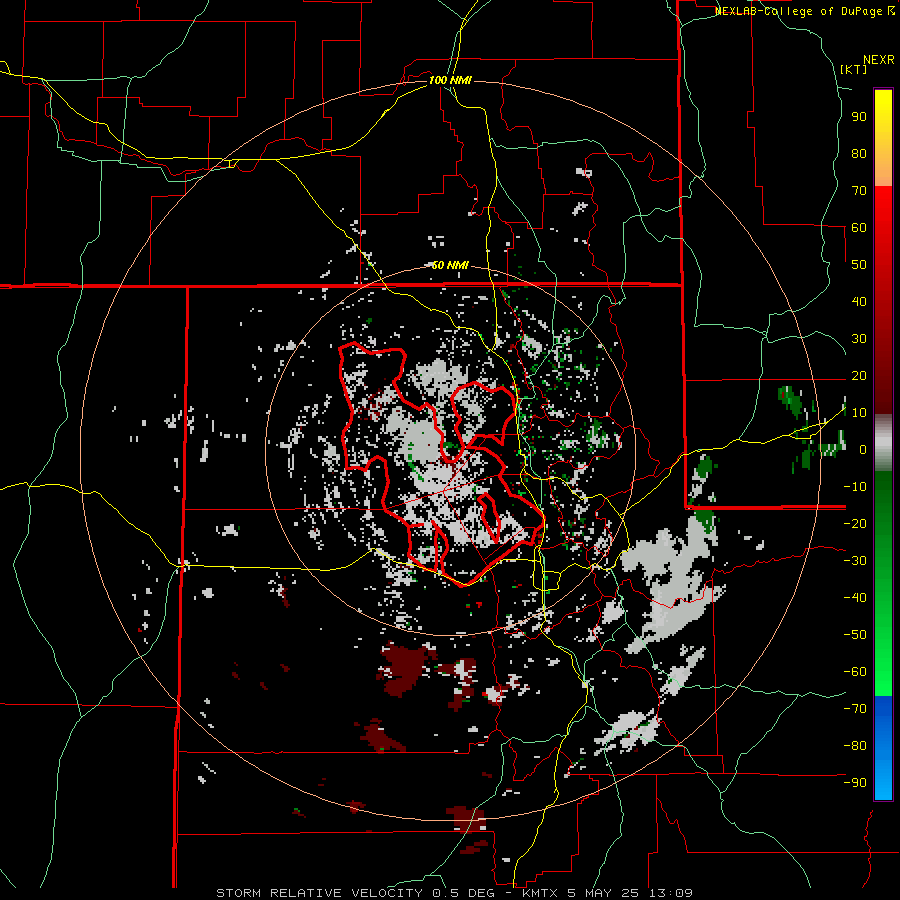This screenshot has height=900, width=900.
Task: Click the 0.5 DEG elevation text
Action: tap(466, 893)
